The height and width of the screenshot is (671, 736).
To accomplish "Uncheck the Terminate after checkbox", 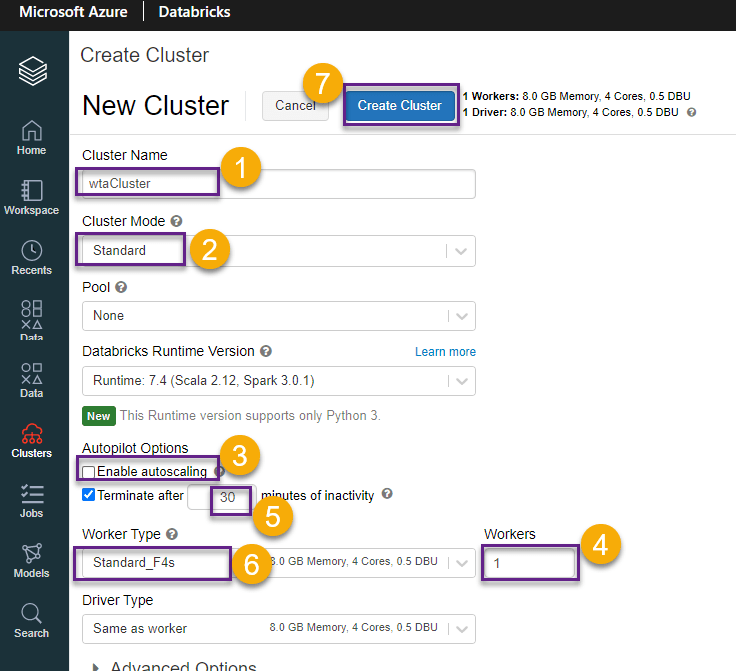I will tap(89, 495).
